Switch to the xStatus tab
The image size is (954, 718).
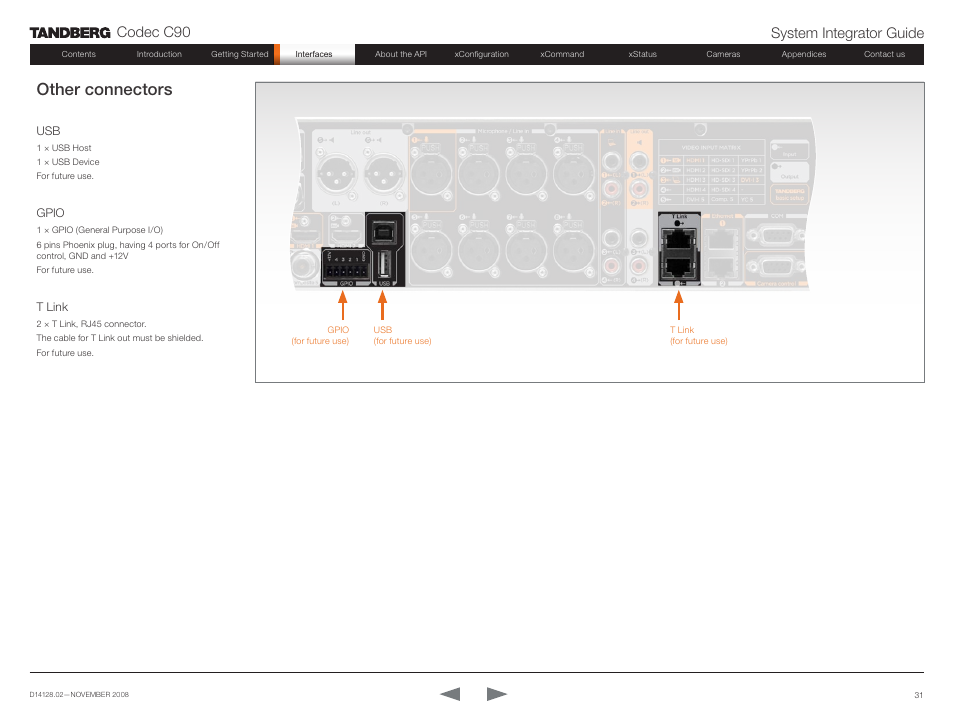(x=642, y=55)
